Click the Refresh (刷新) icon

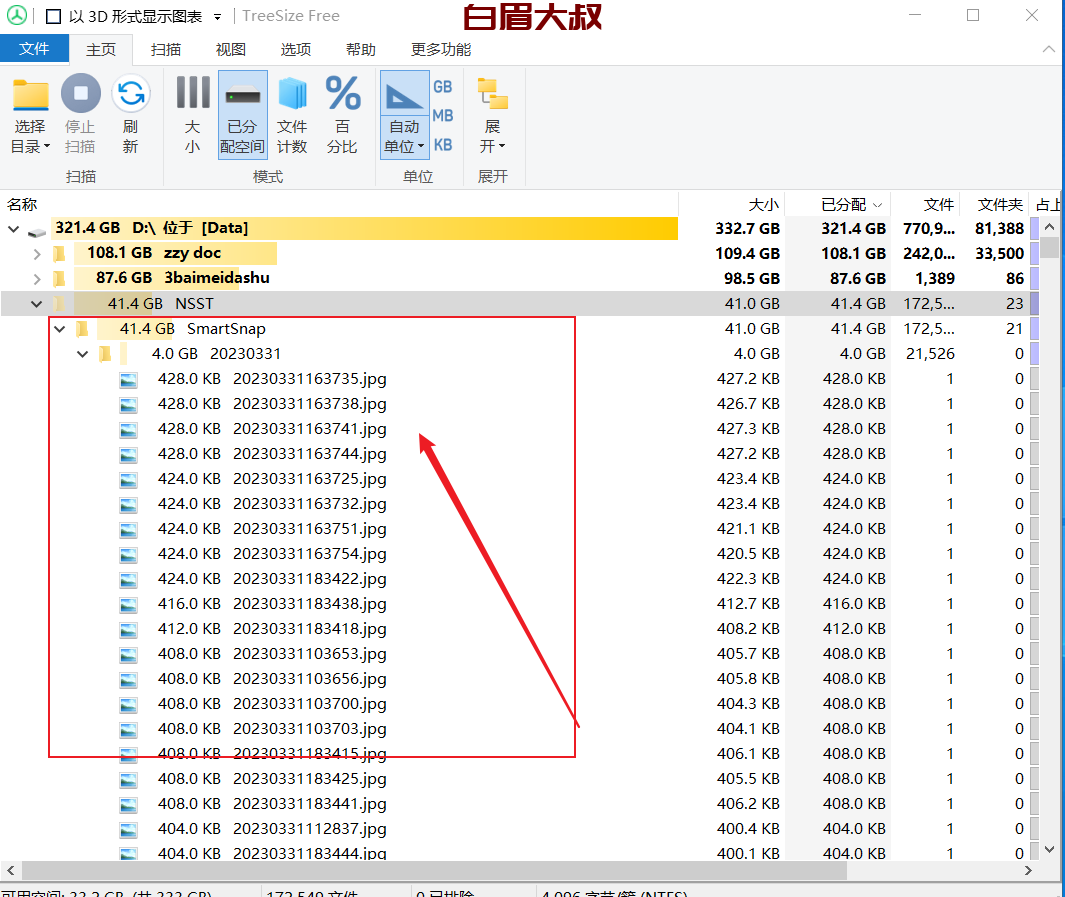click(x=130, y=94)
